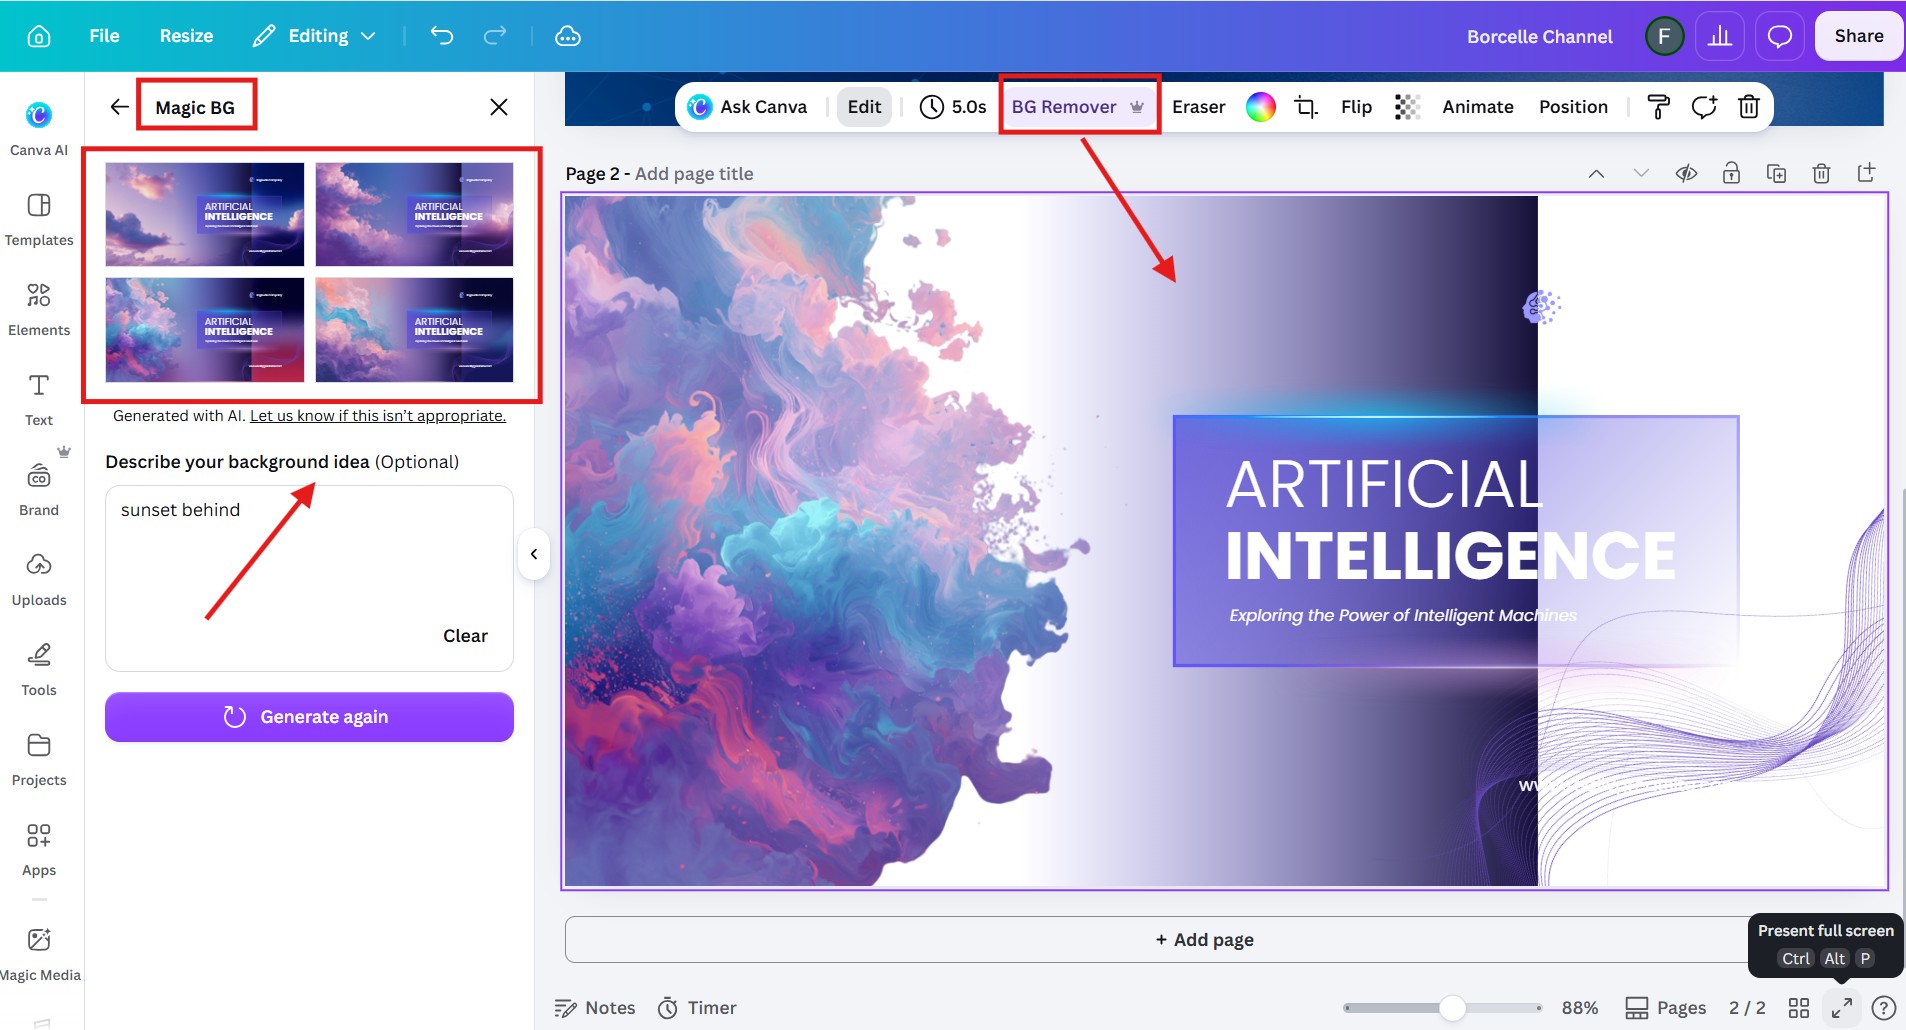Click the background idea text box

(x=309, y=578)
